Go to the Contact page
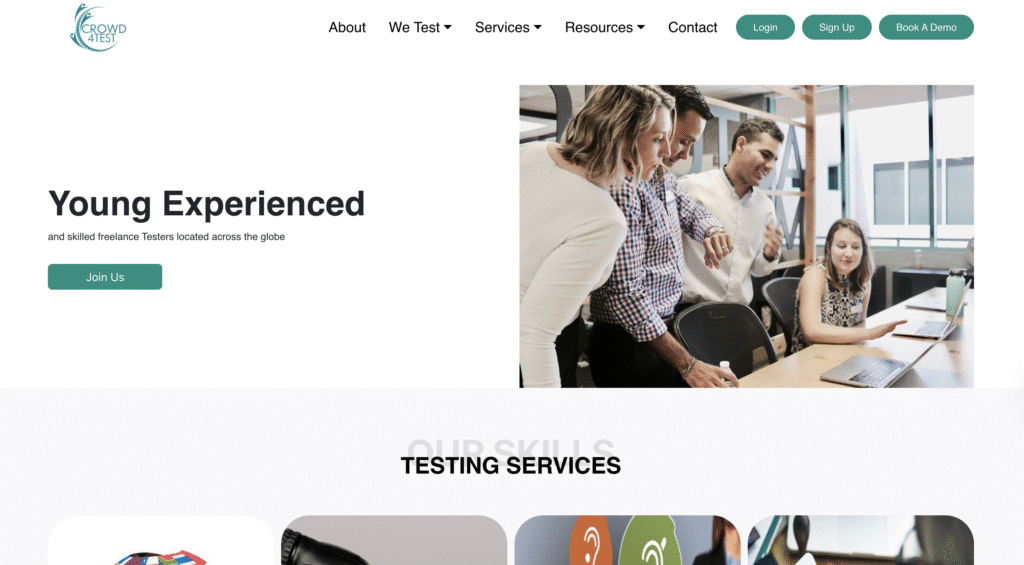1024x565 pixels. 692,27
